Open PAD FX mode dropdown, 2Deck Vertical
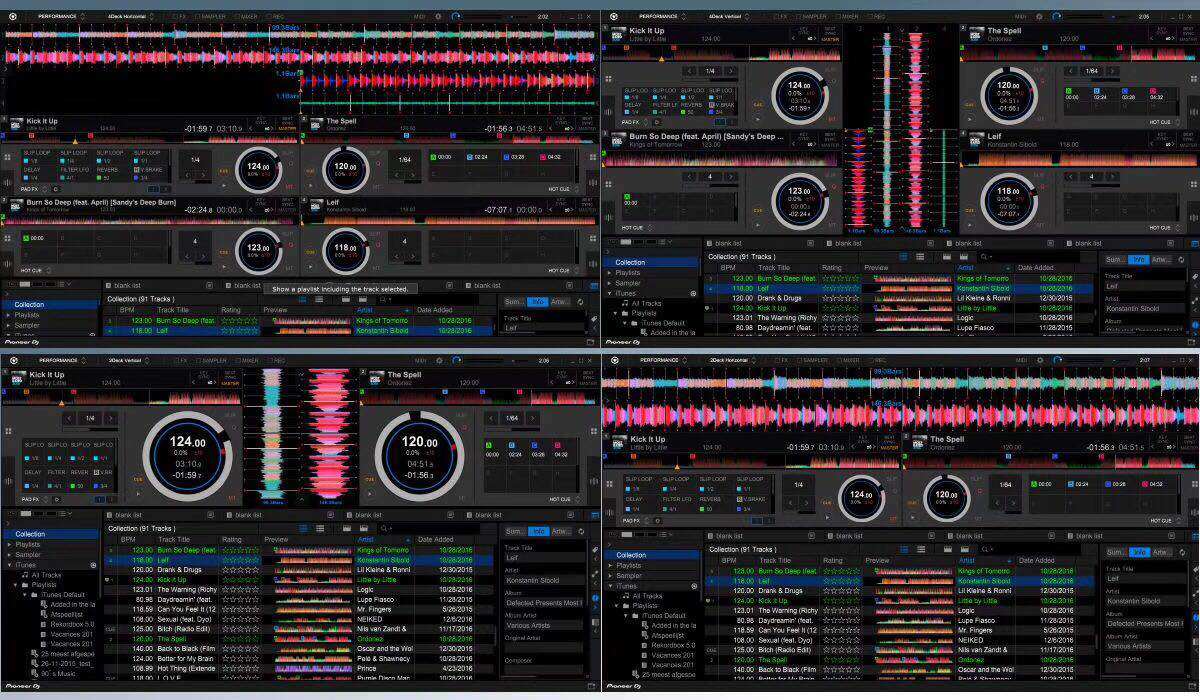The image size is (1200, 700). tap(36, 499)
